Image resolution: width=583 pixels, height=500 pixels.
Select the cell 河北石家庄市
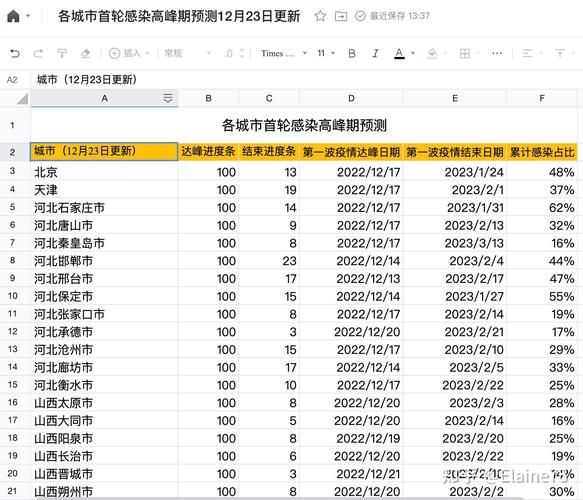coord(104,207)
